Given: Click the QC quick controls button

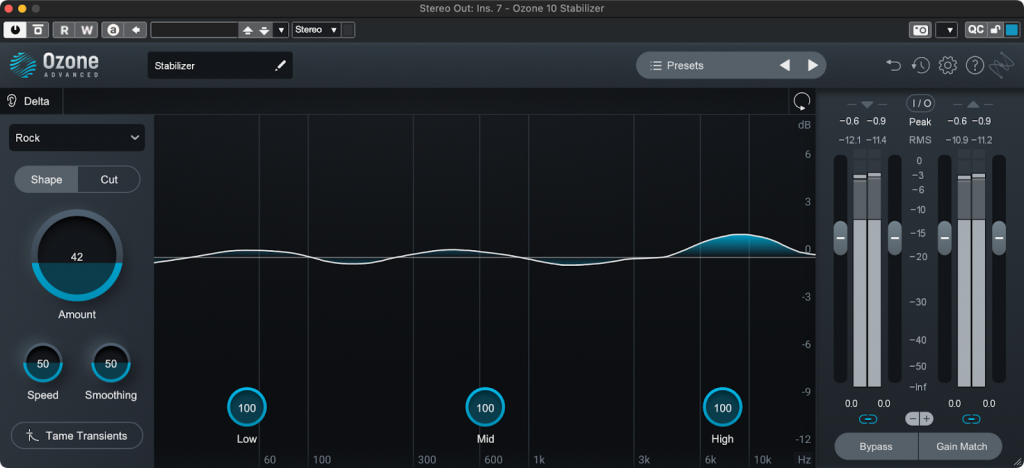Looking at the screenshot, I should [x=976, y=29].
